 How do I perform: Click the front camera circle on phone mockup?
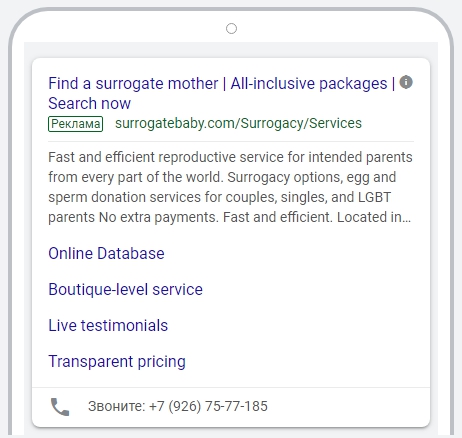tap(231, 29)
